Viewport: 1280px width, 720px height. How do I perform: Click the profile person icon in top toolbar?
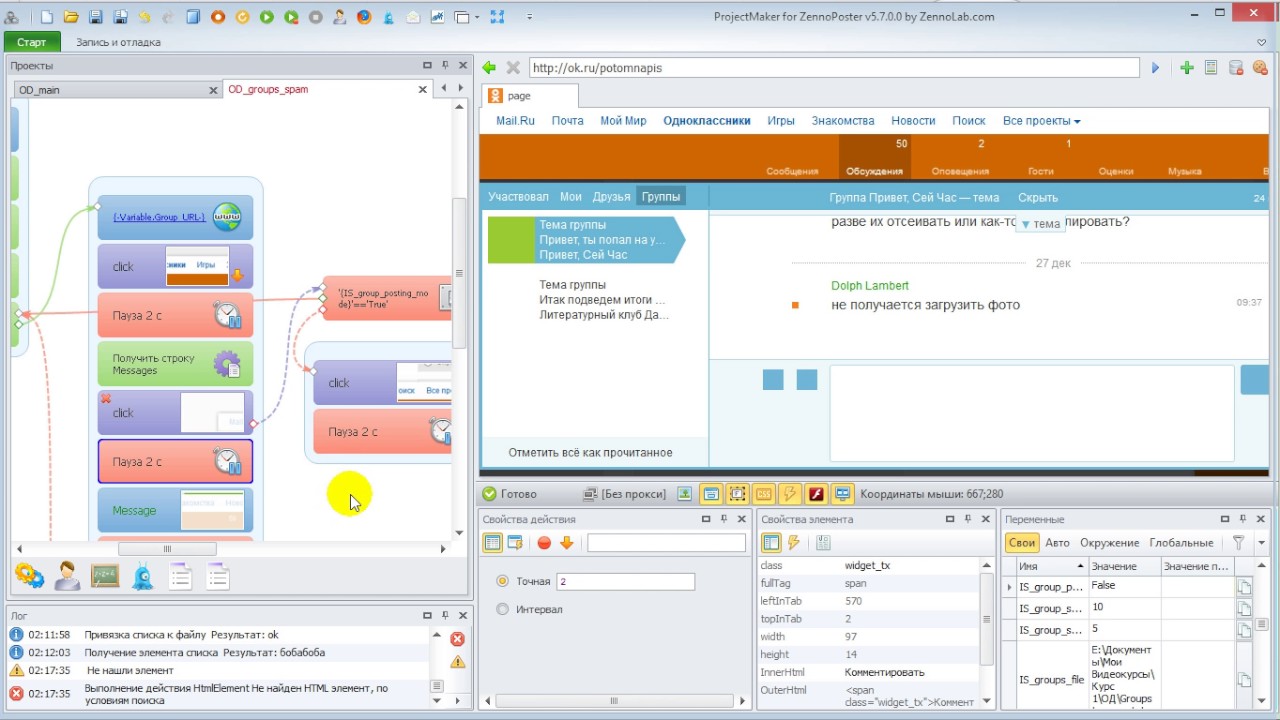[340, 17]
